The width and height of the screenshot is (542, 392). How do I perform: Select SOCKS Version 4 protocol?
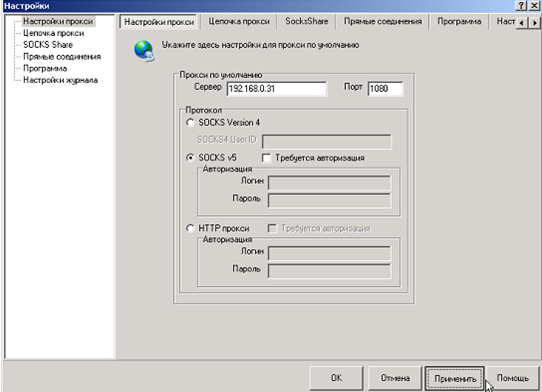[190, 123]
